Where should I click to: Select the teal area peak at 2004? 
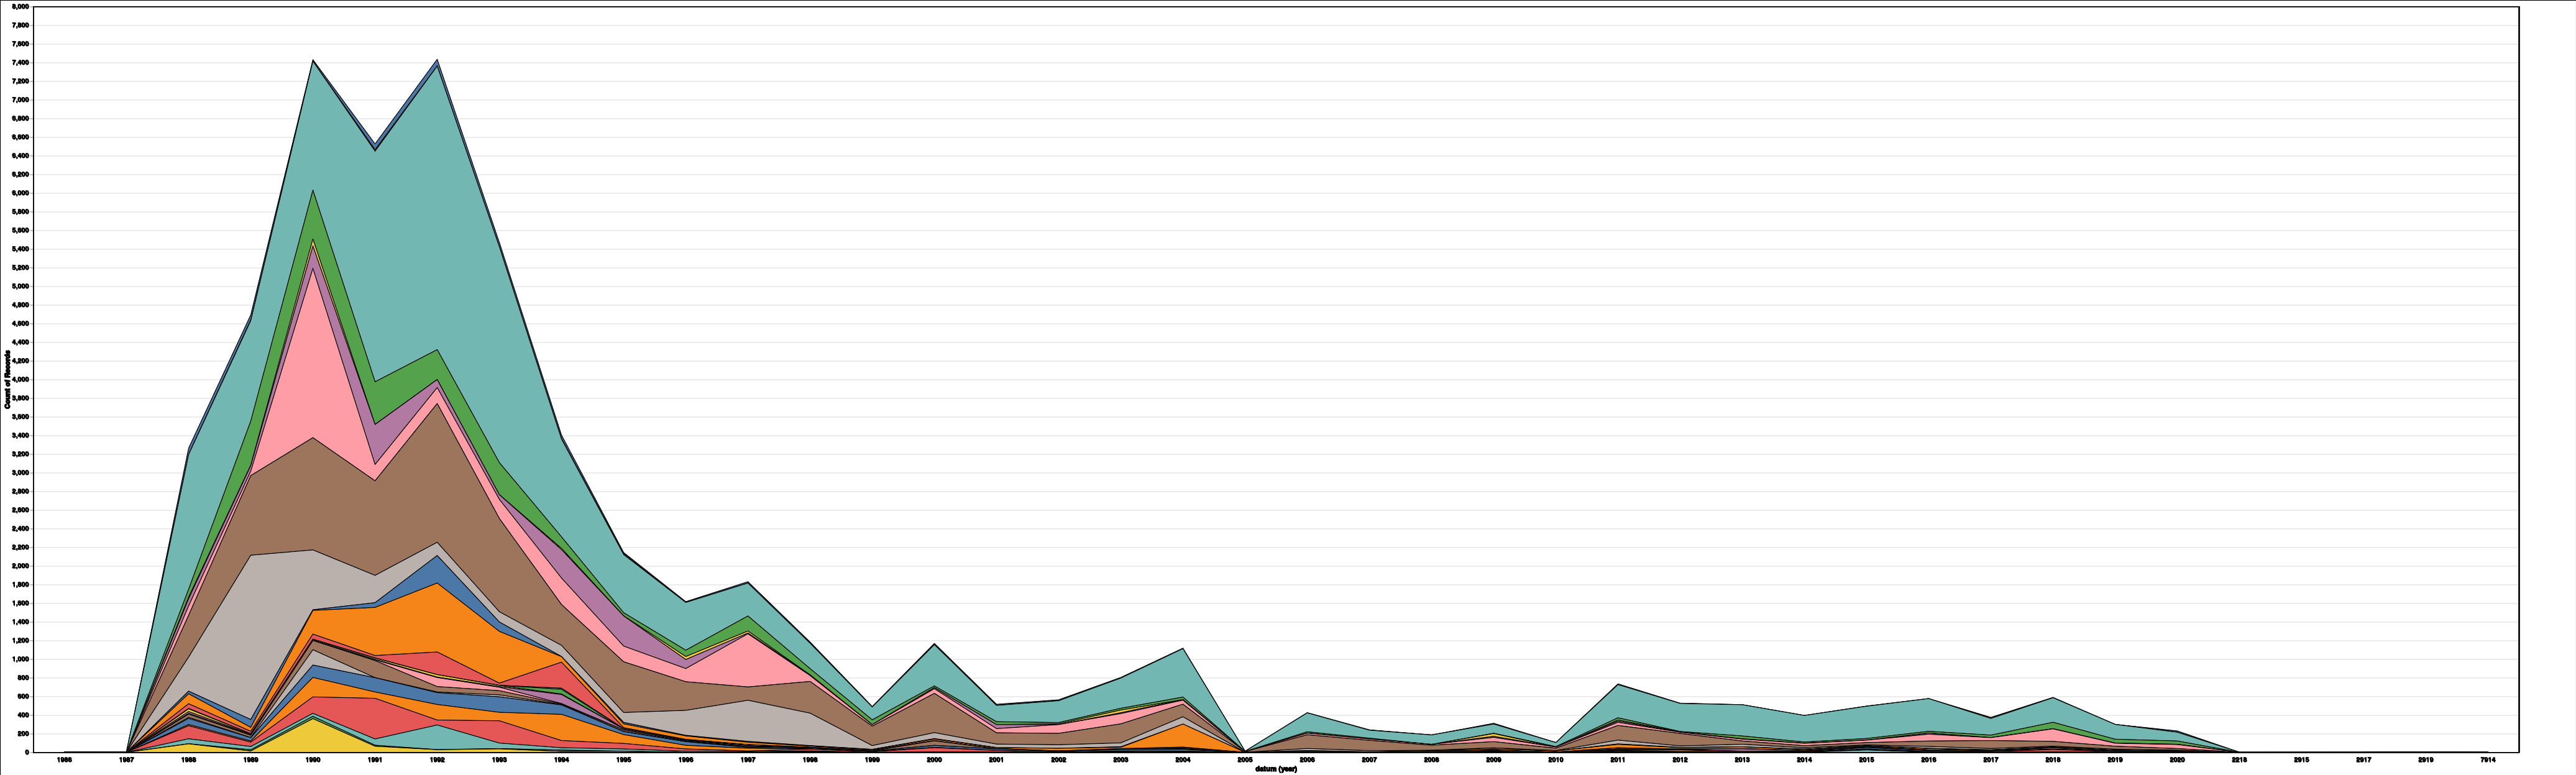tap(1182, 672)
